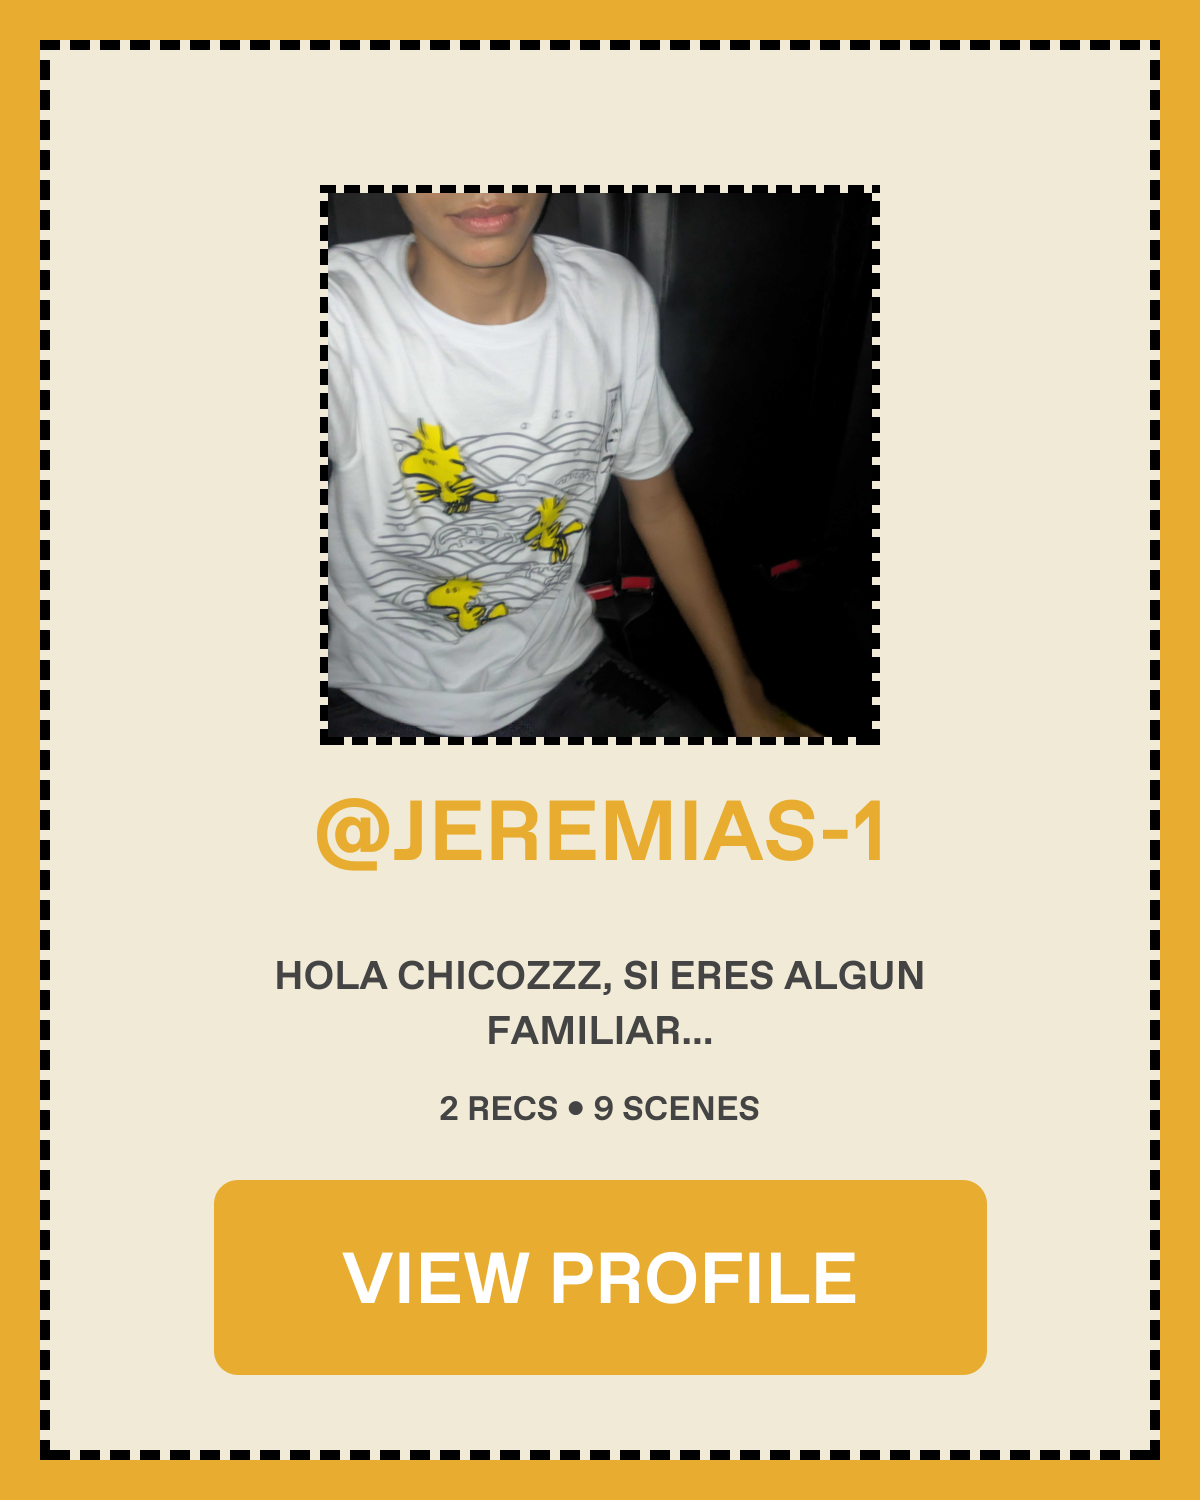Screen dimensions: 1200x1500
Task: Click the '9 SCENES' stat
Action: point(676,1109)
